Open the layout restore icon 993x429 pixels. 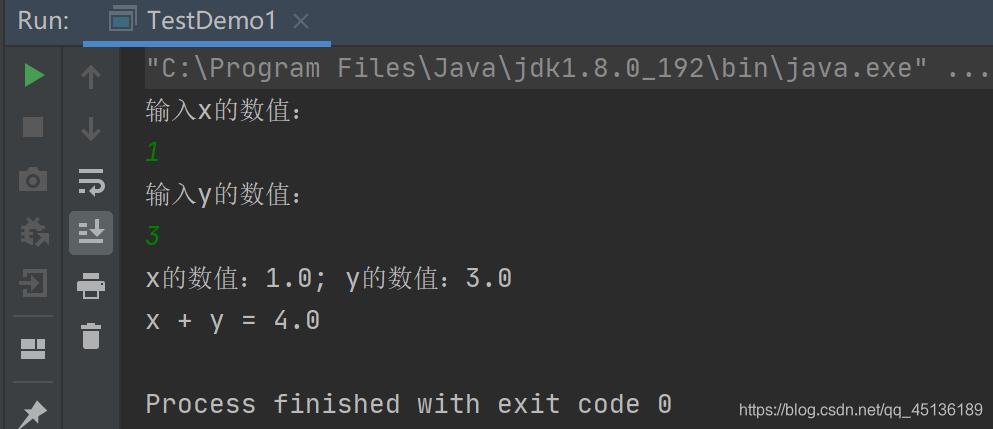click(x=33, y=349)
